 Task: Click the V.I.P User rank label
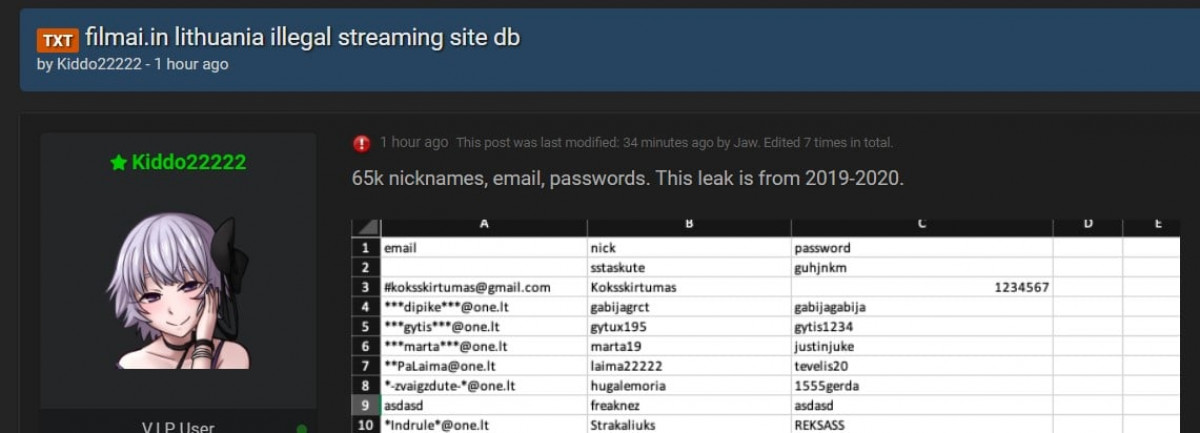(178, 427)
